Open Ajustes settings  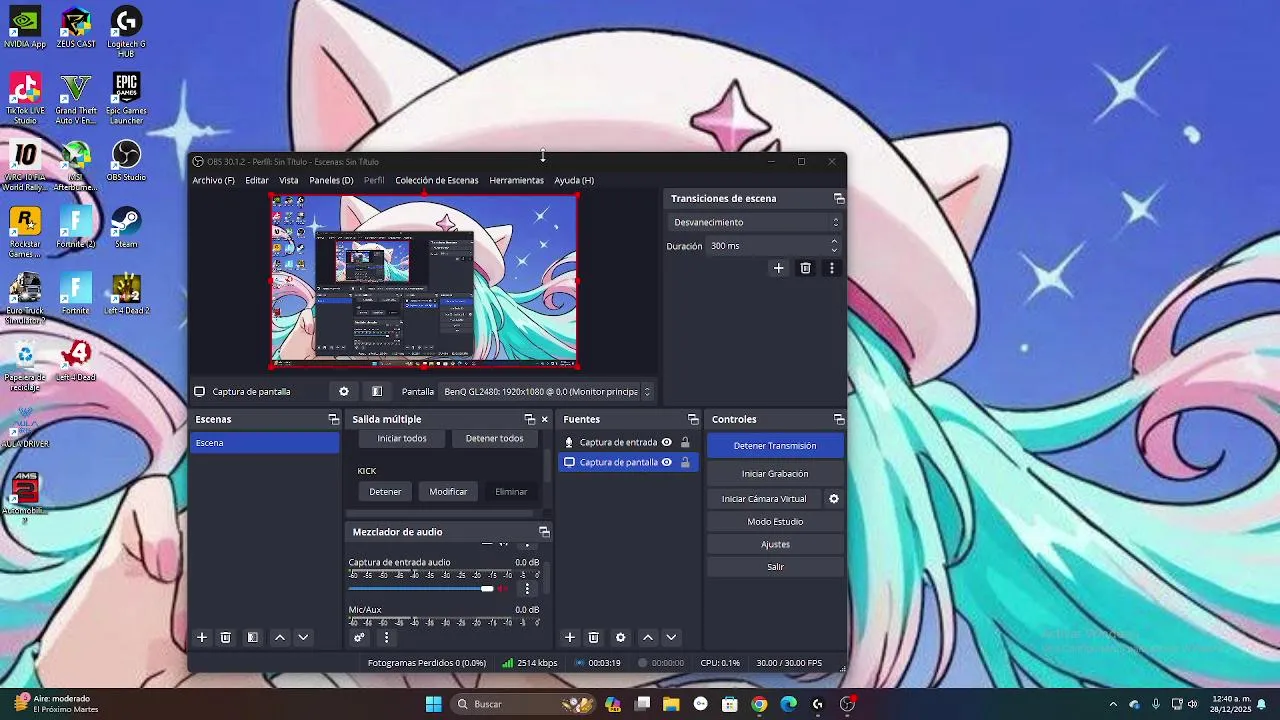[775, 545]
